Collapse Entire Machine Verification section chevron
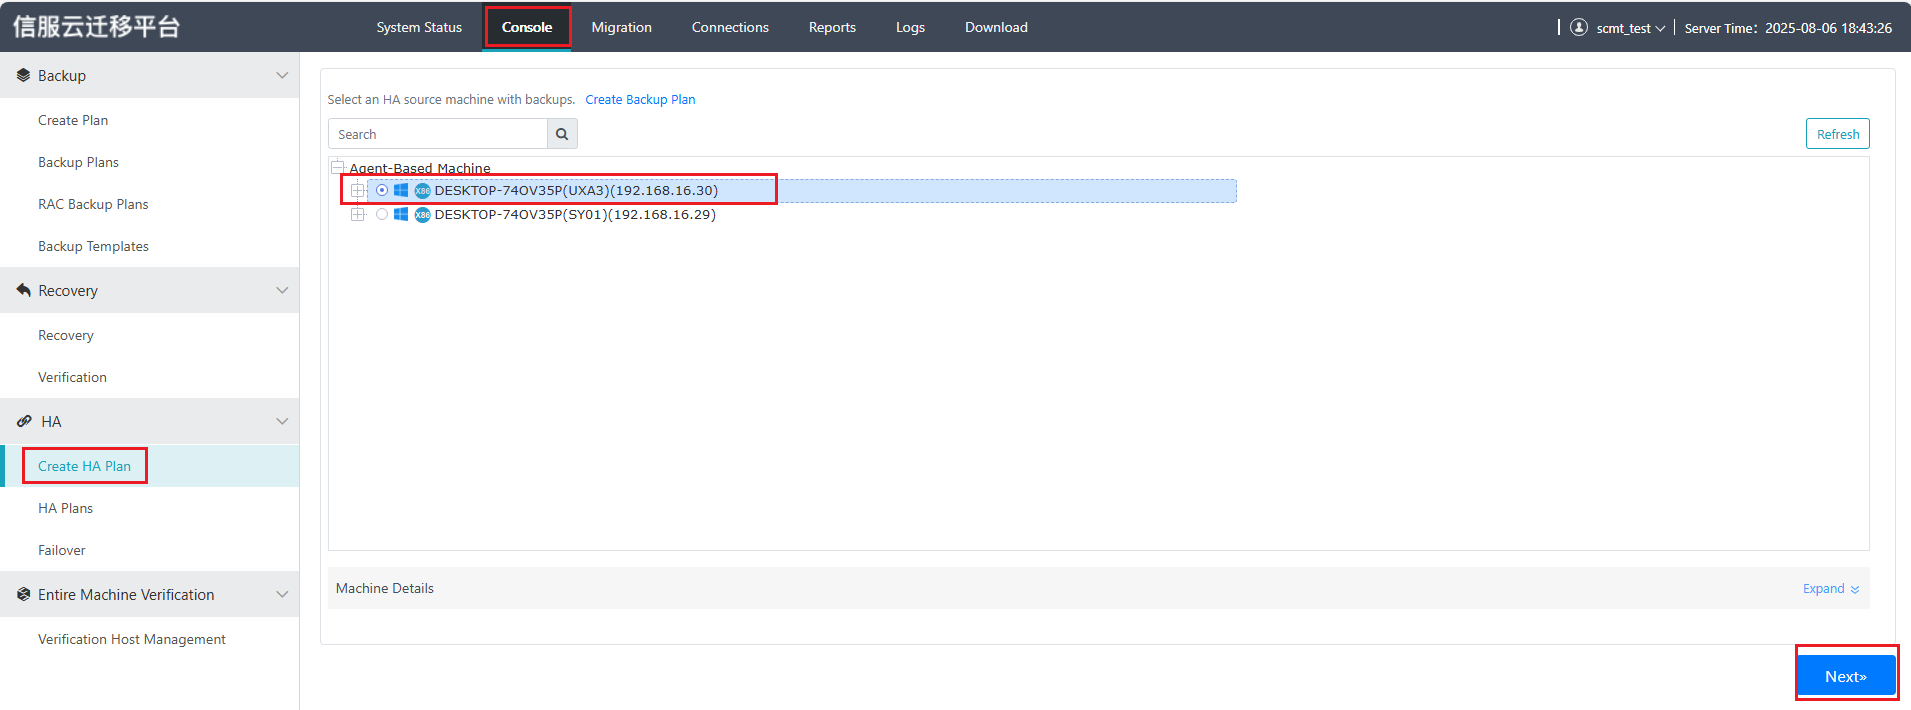Image resolution: width=1911 pixels, height=710 pixels. pos(282,594)
